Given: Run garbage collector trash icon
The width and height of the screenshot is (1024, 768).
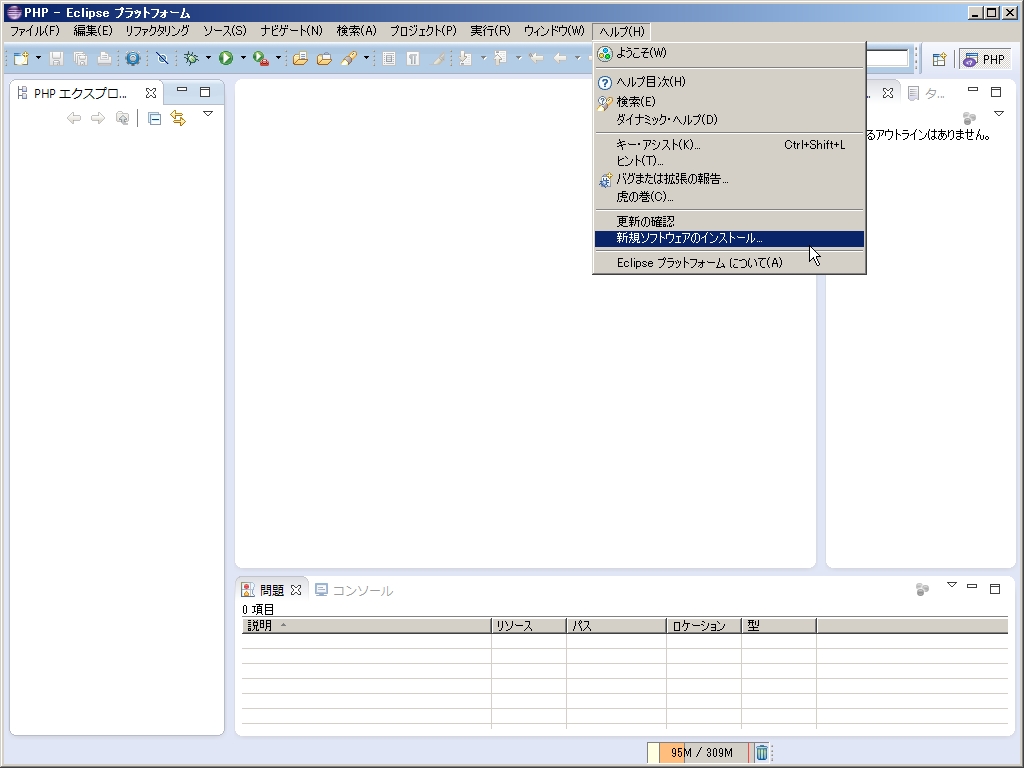Looking at the screenshot, I should [x=761, y=752].
